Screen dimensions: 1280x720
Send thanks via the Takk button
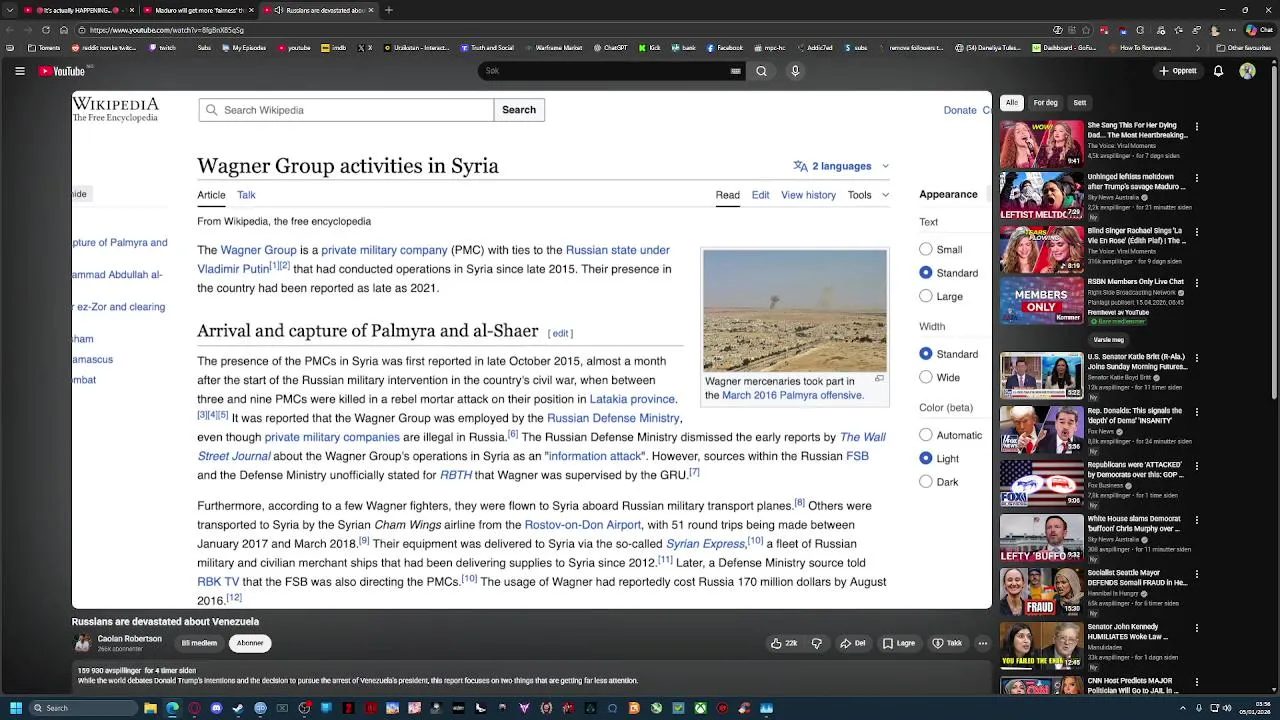[947, 643]
